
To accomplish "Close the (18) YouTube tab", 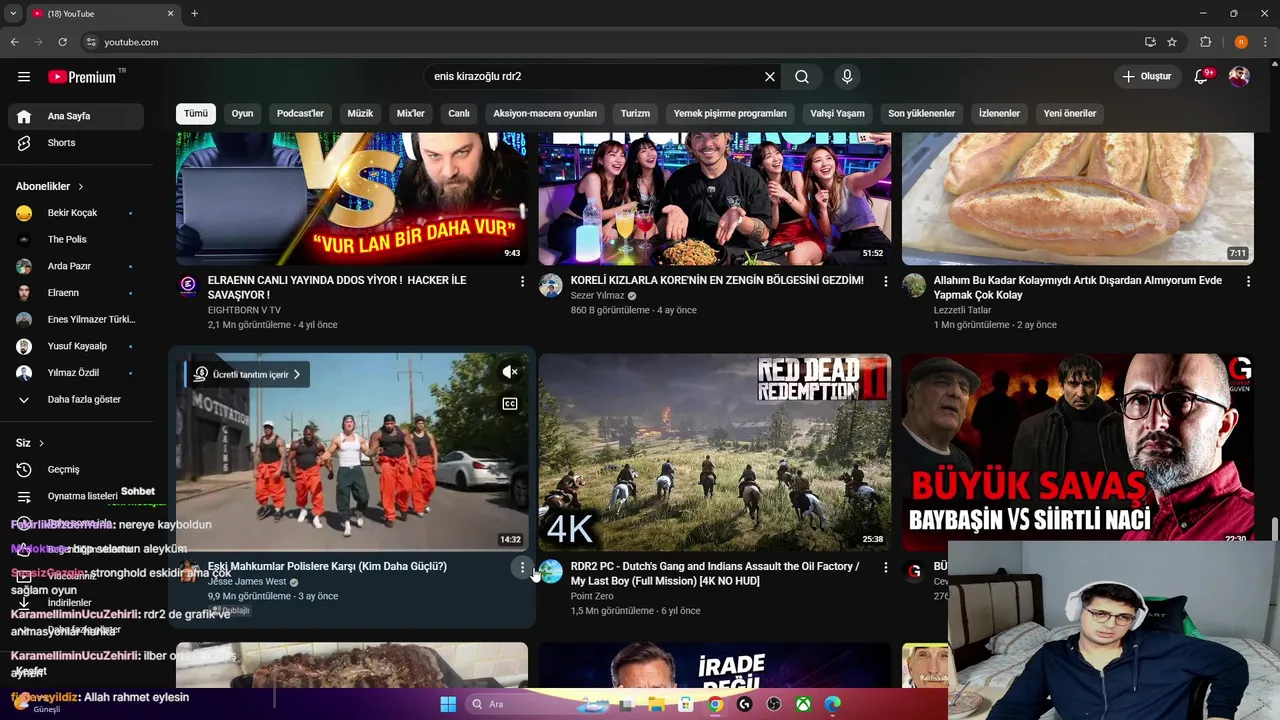I will pos(171,14).
